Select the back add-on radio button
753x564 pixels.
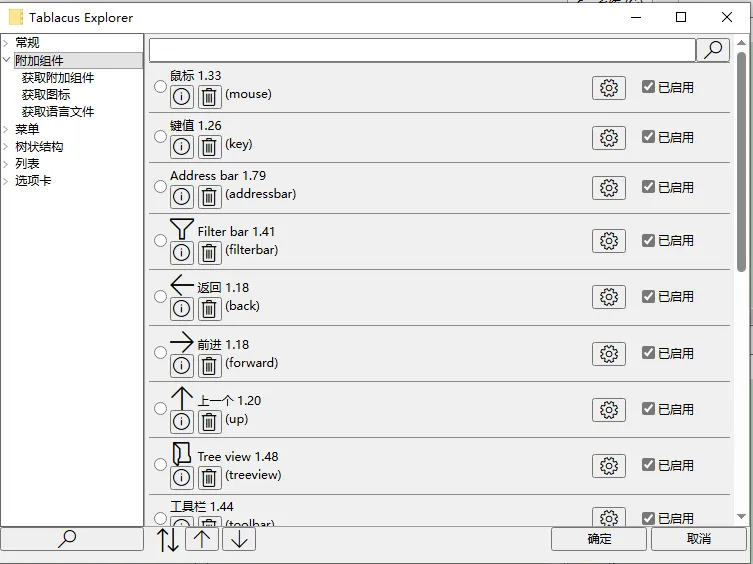160,296
